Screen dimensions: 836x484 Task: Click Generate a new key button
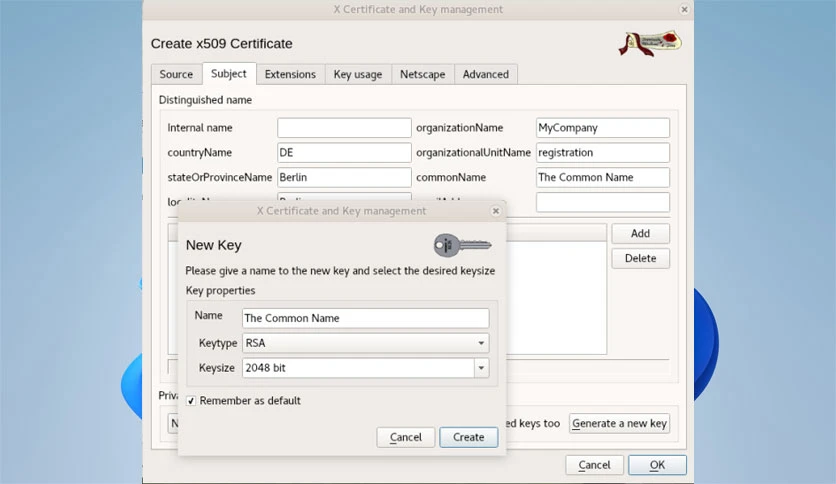[620, 423]
